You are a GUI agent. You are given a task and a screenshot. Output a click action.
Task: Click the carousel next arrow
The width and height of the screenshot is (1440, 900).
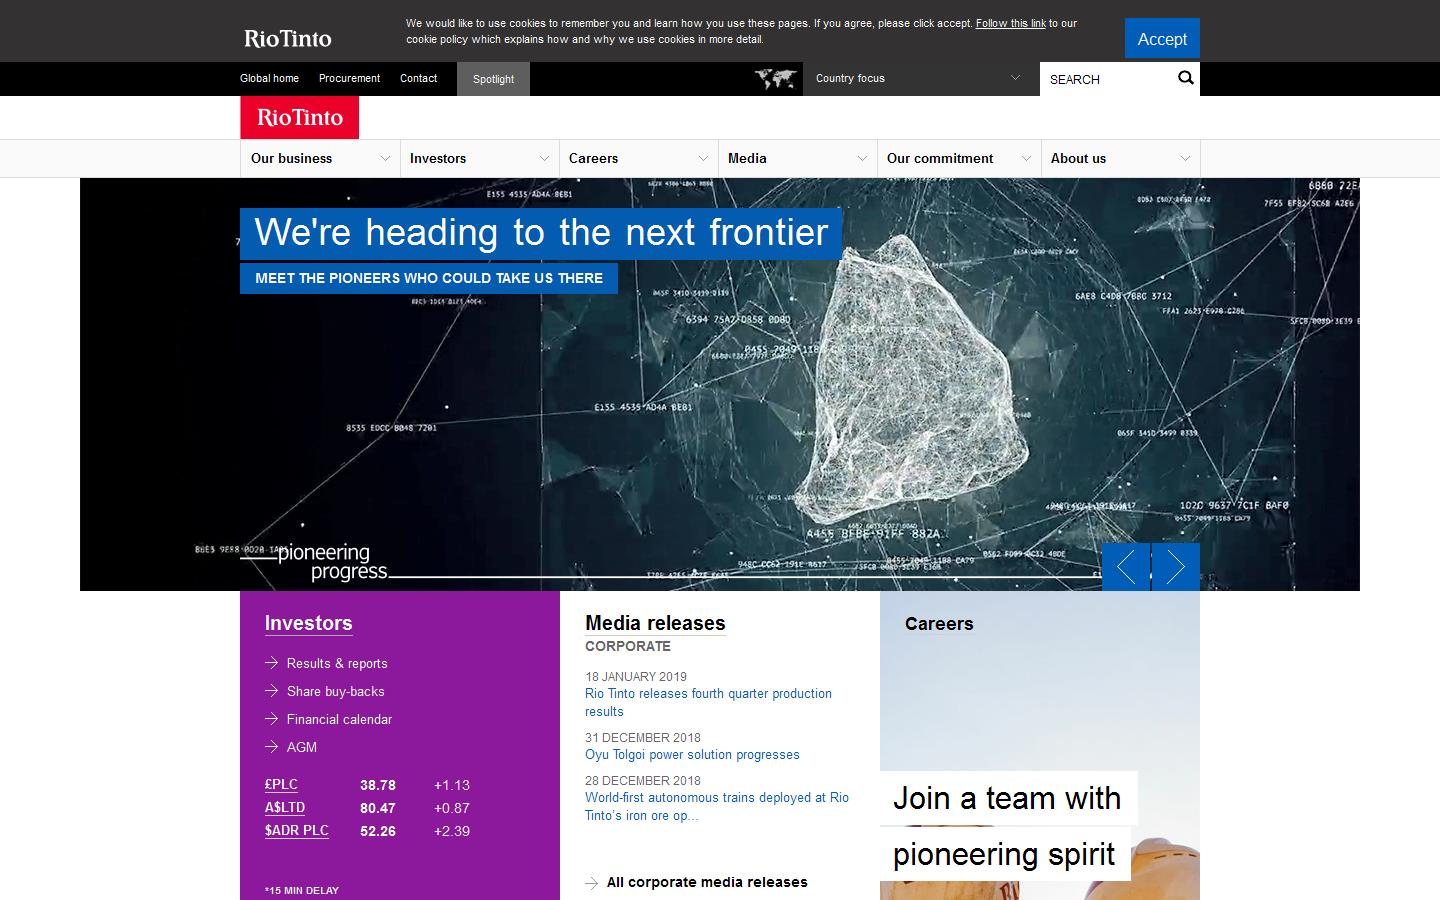[1175, 567]
